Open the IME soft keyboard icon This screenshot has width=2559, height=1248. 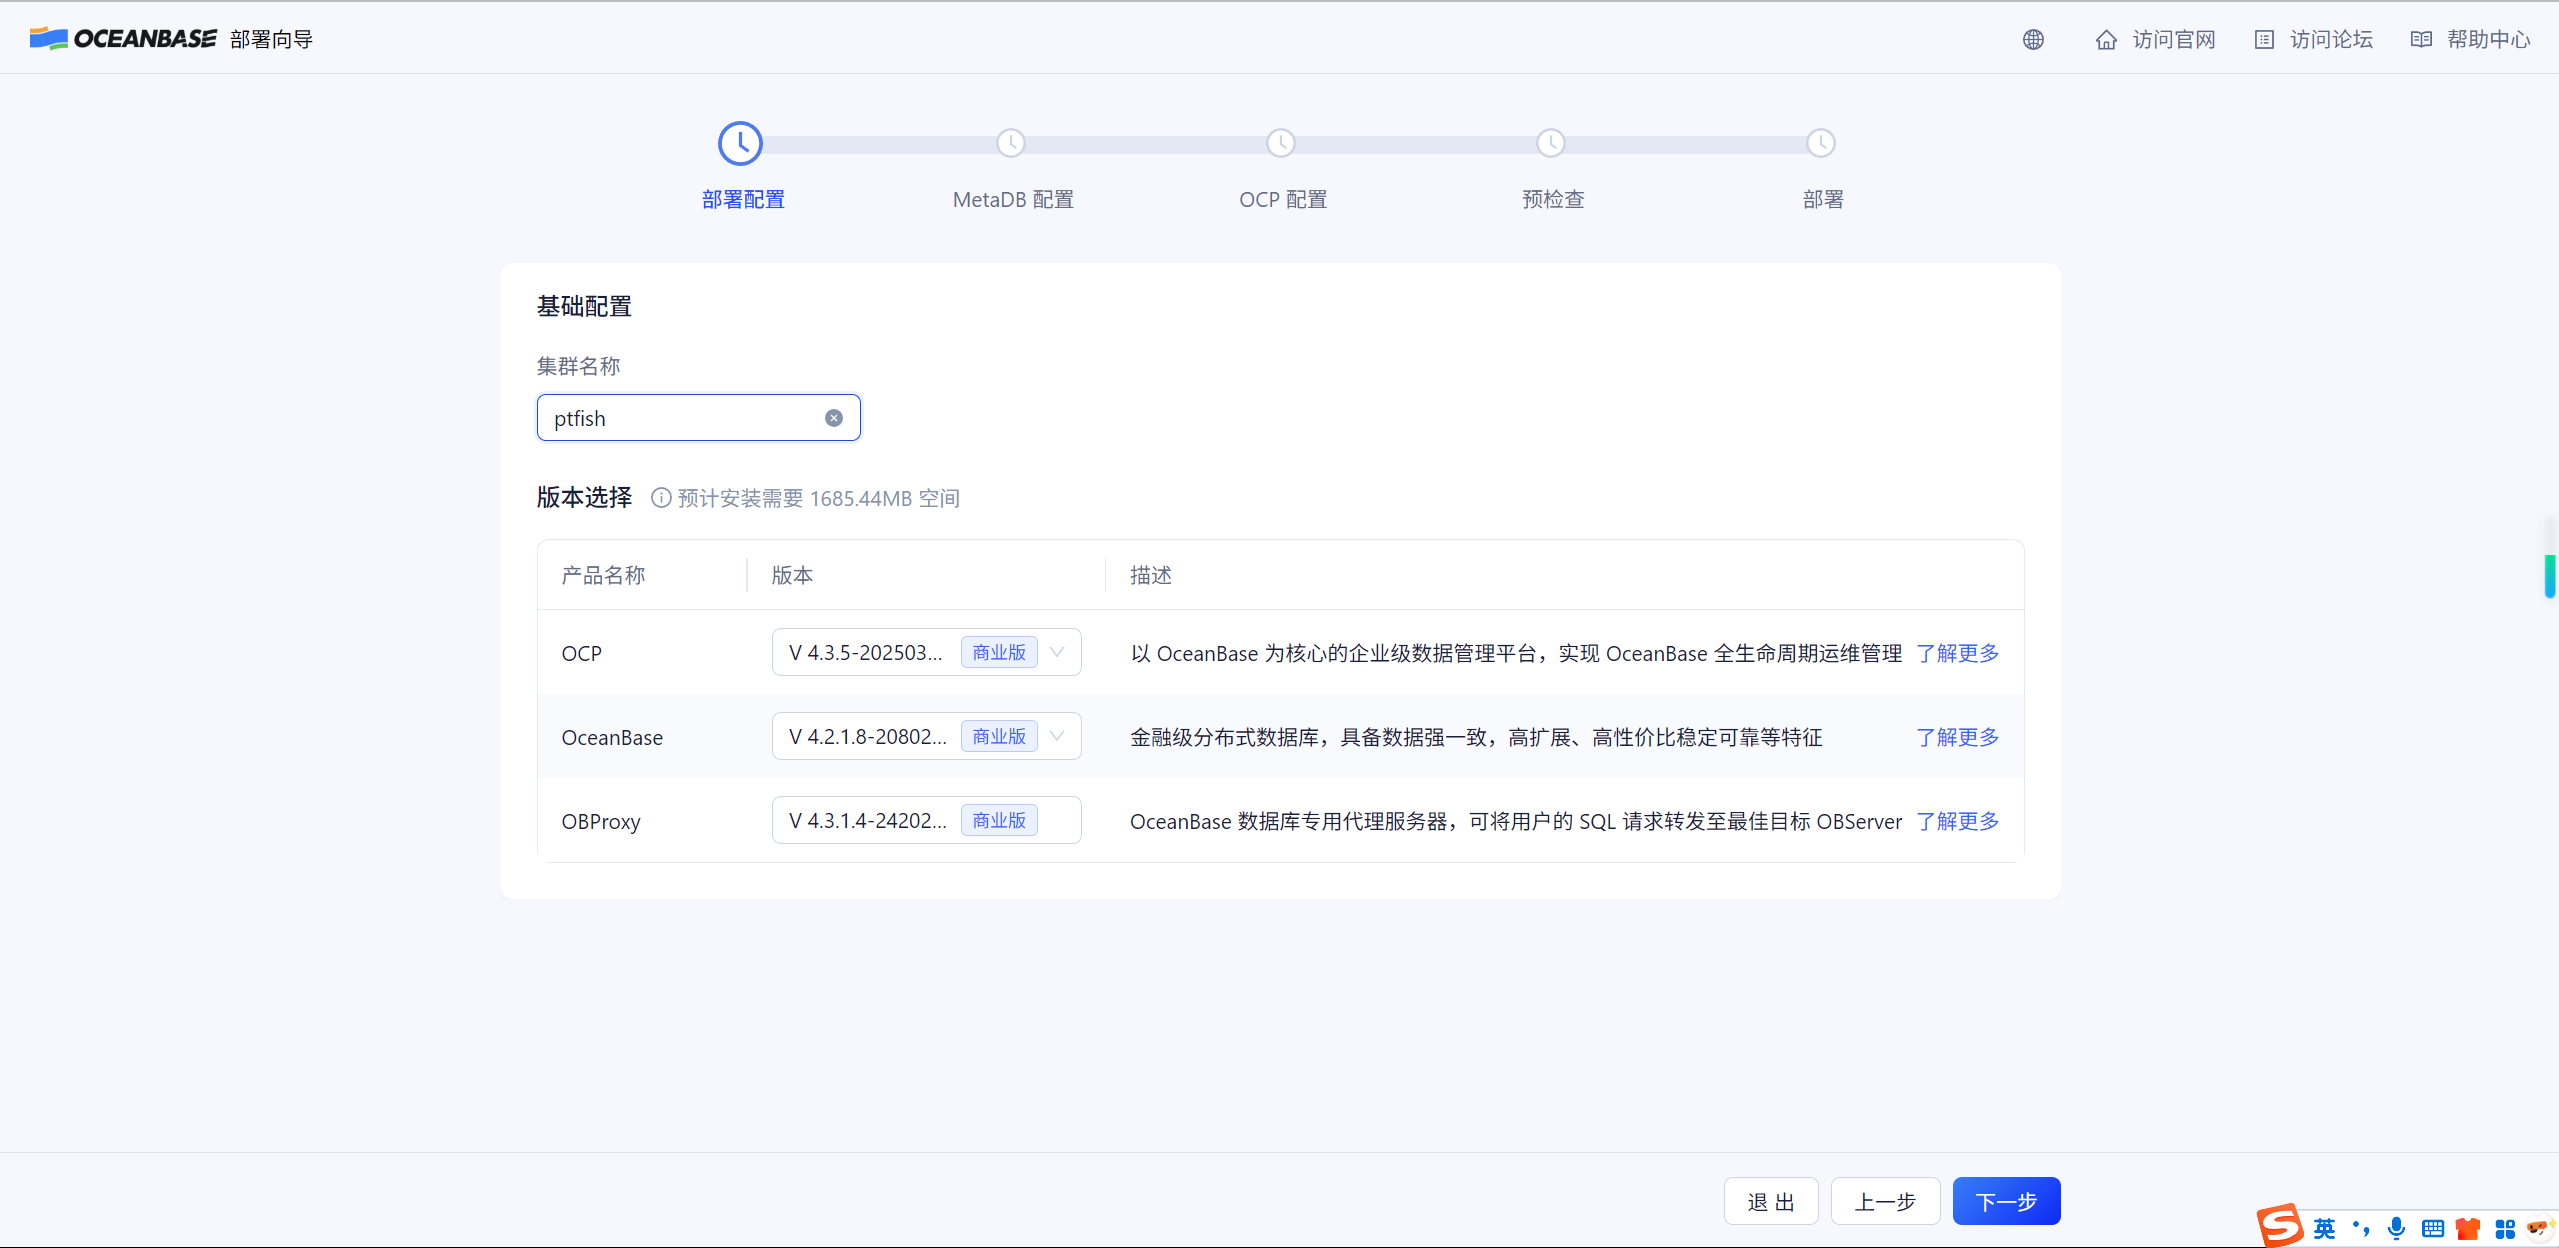coord(2433,1228)
